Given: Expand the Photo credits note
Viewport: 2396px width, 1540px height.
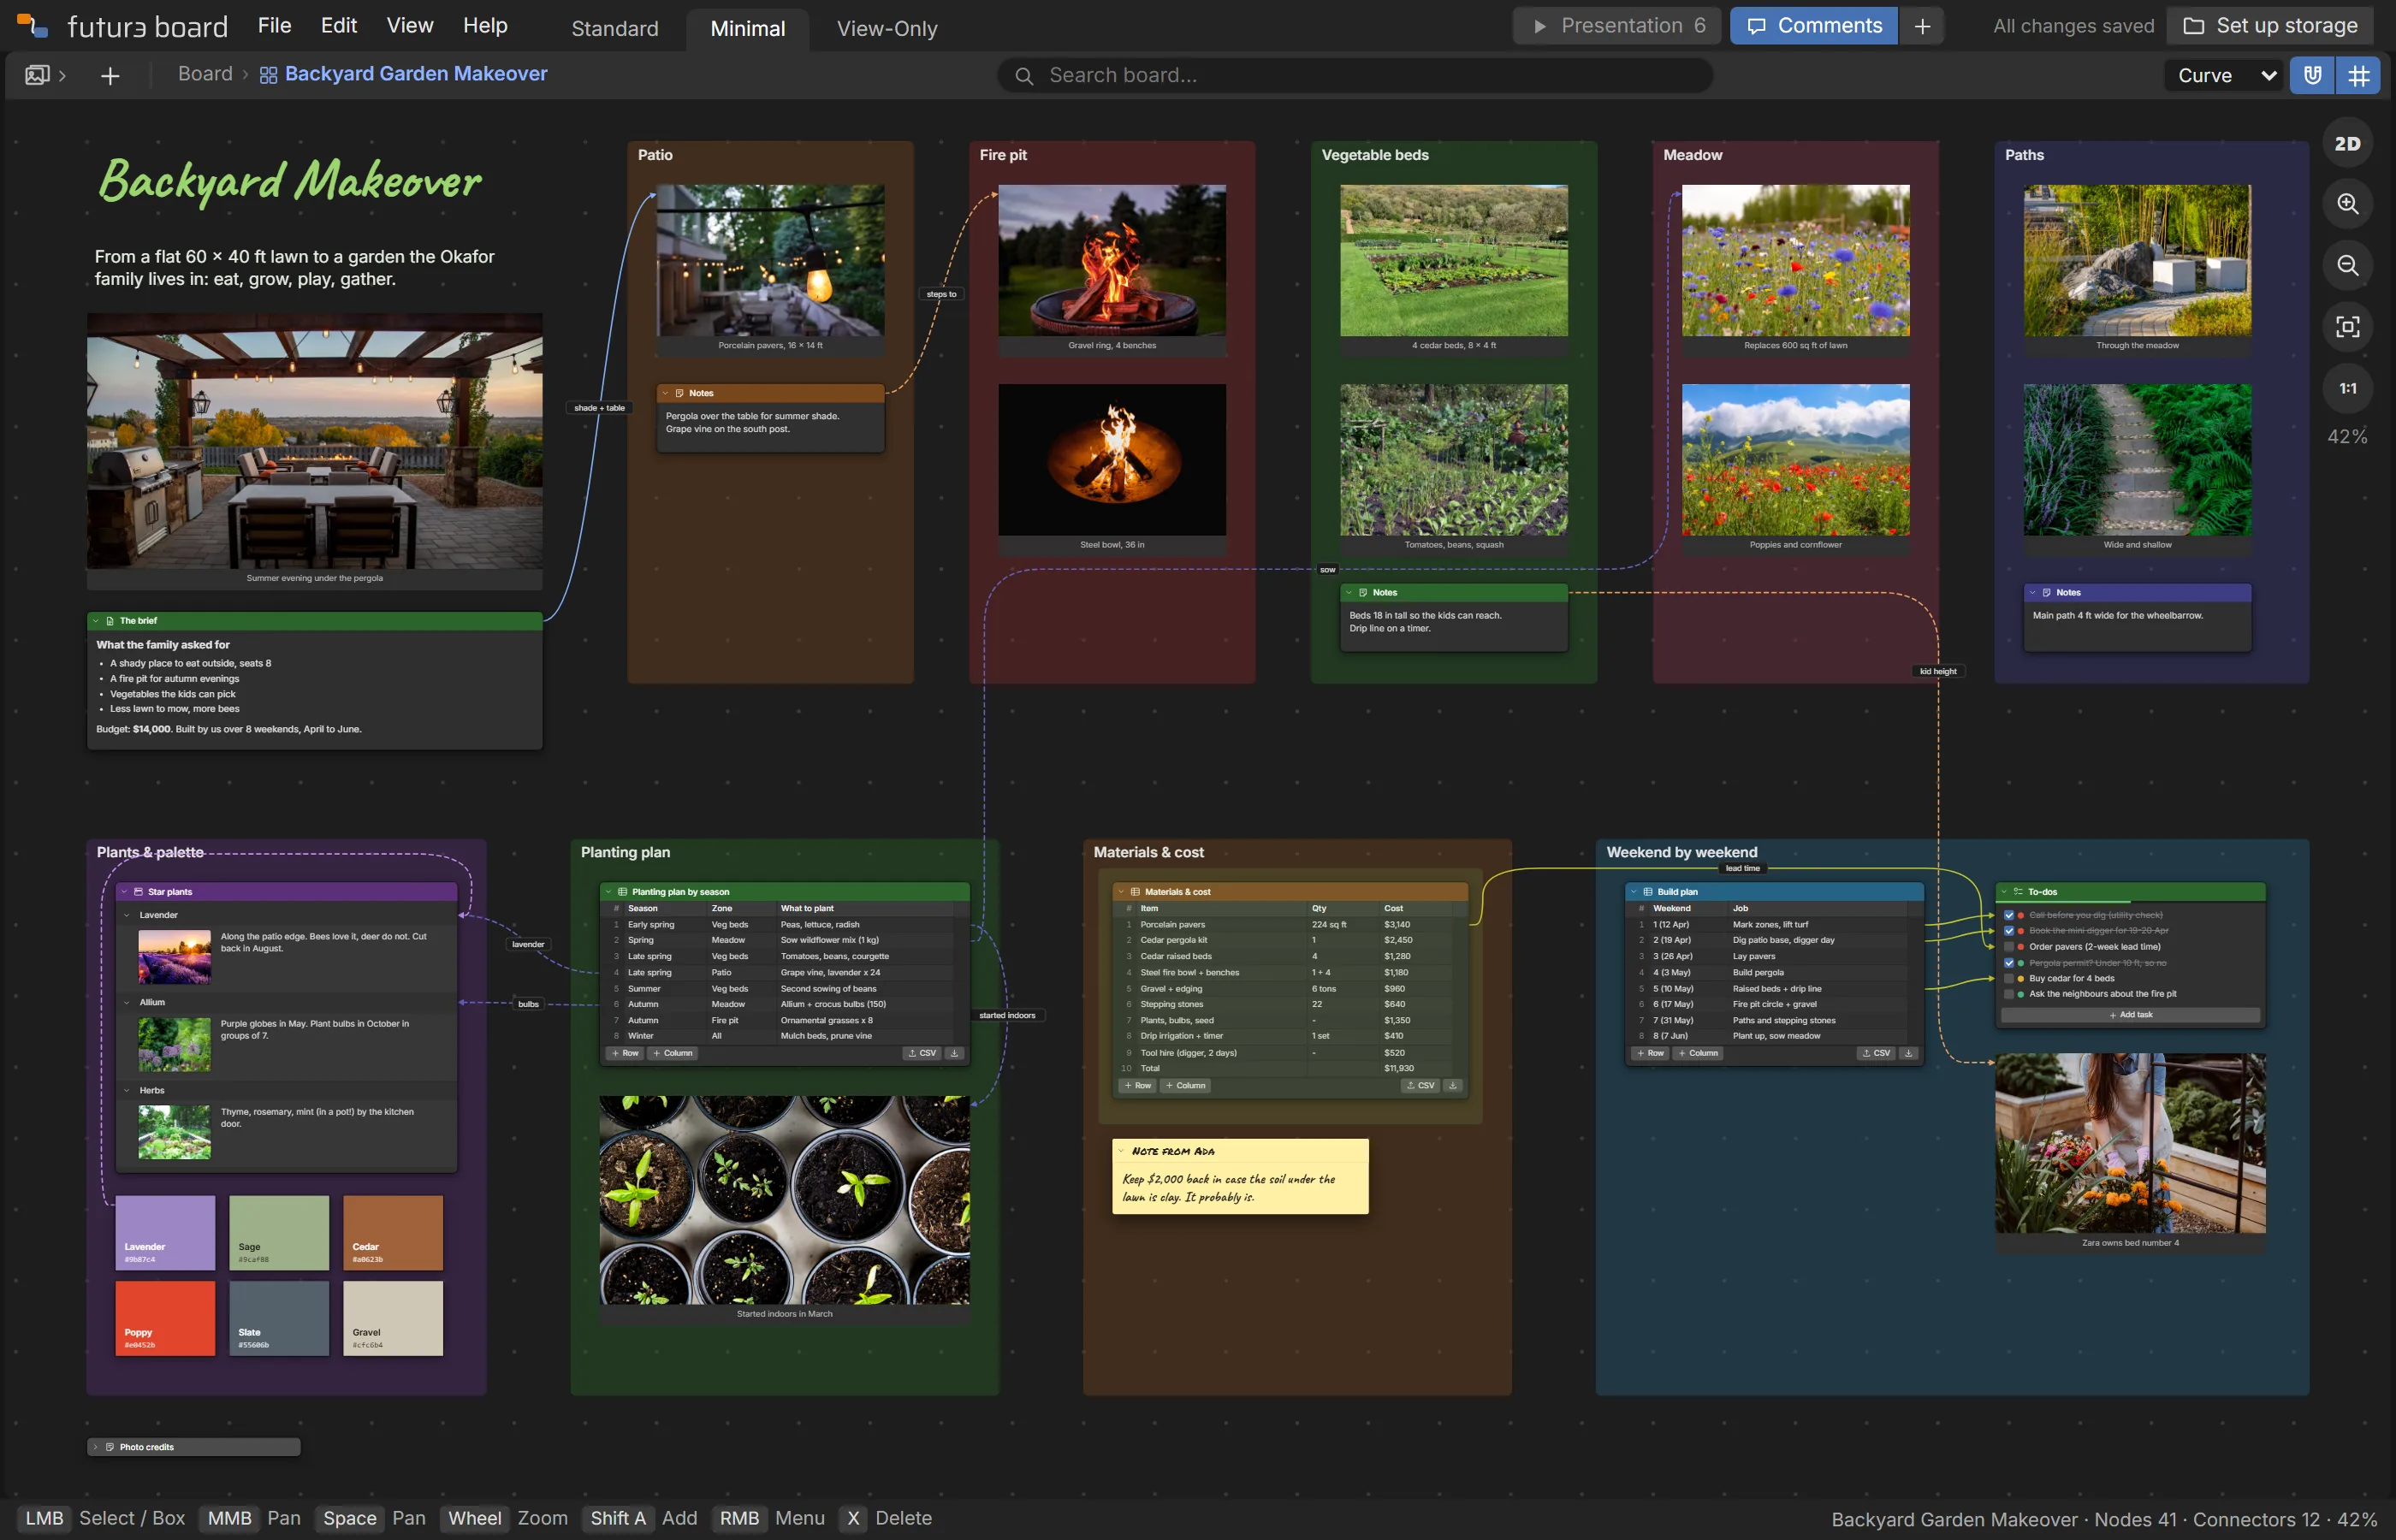Looking at the screenshot, I should 96,1447.
